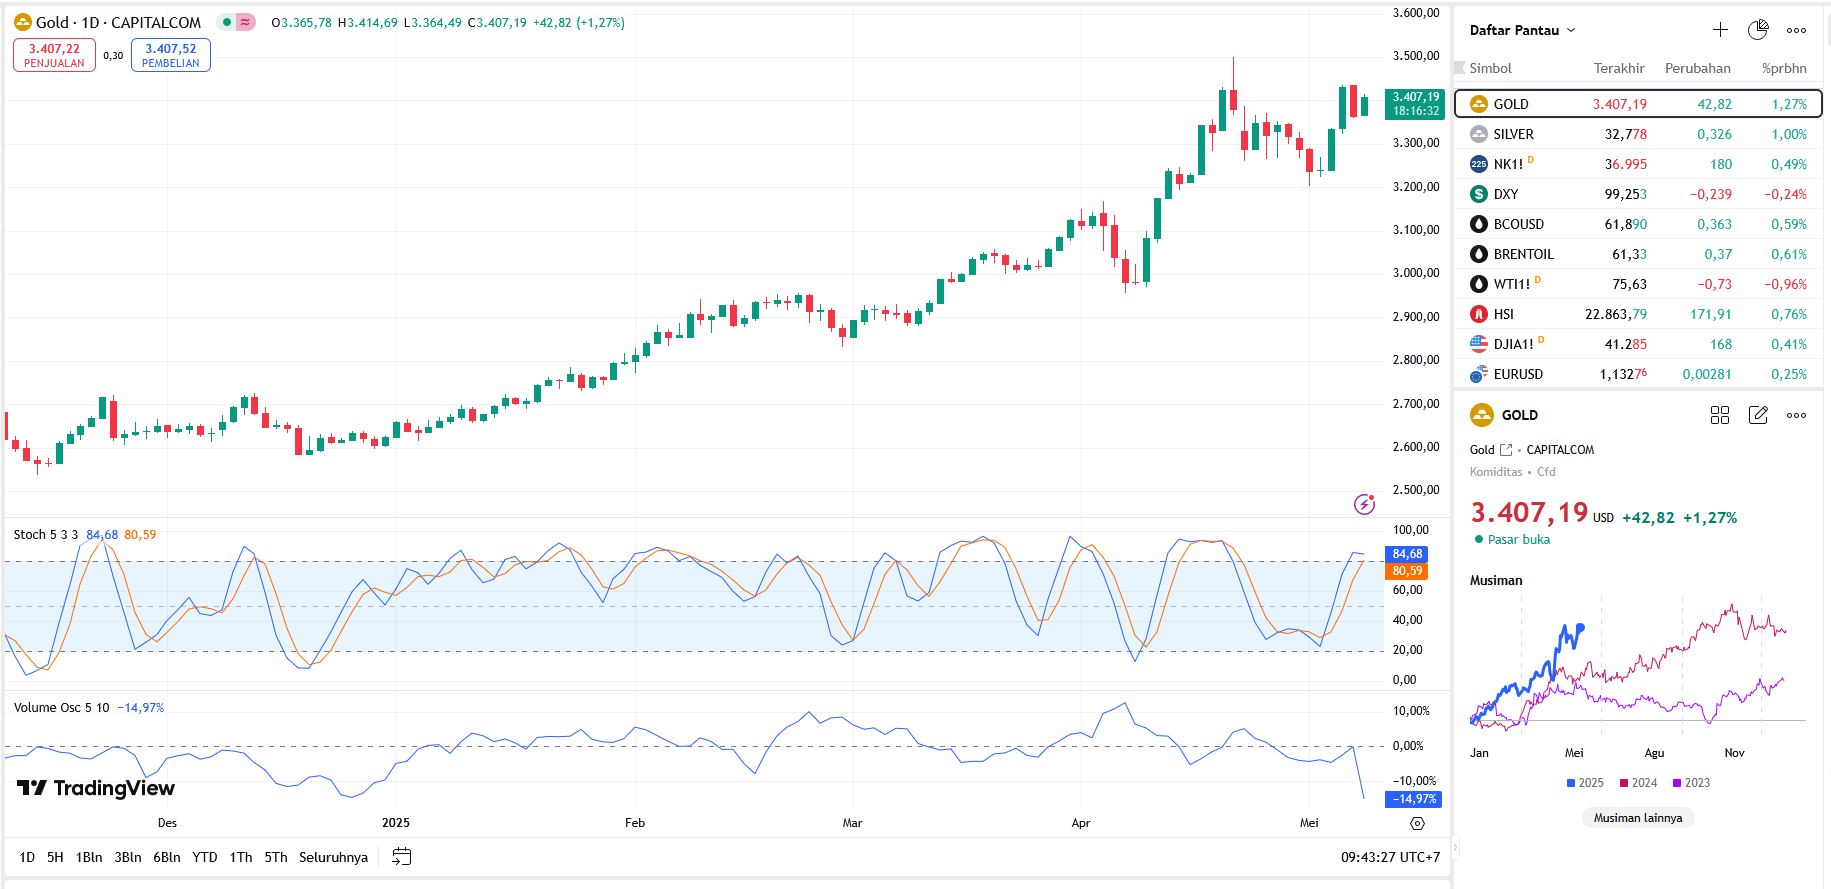Click the Gold external link icon

tap(1506, 450)
